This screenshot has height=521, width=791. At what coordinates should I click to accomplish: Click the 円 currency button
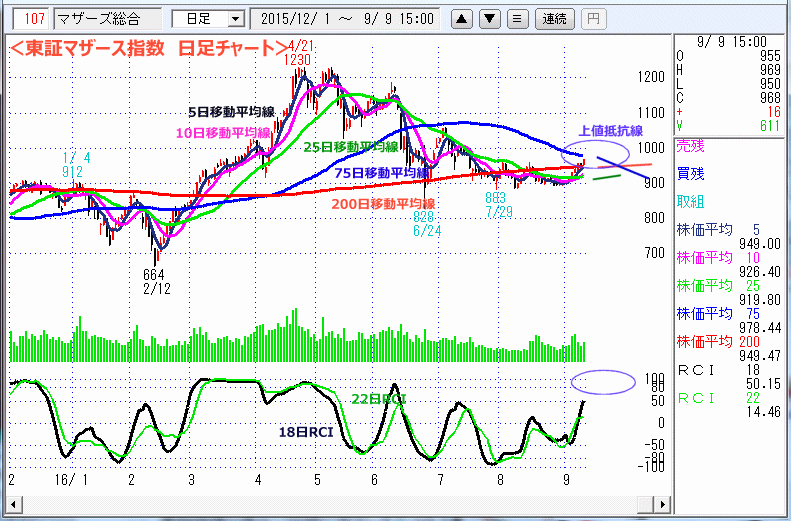coord(593,18)
